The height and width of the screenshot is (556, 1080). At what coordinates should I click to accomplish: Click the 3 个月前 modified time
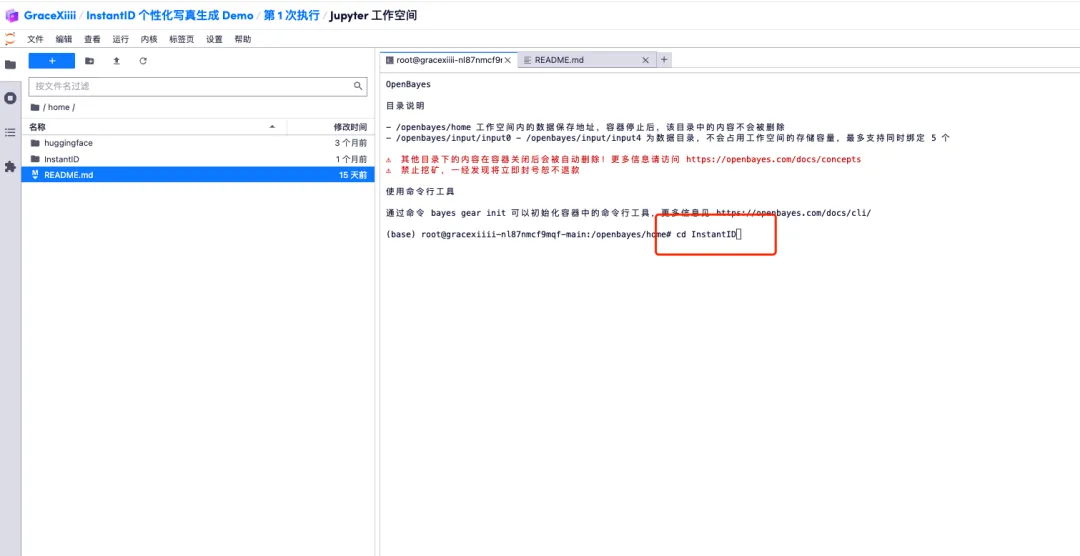351,143
